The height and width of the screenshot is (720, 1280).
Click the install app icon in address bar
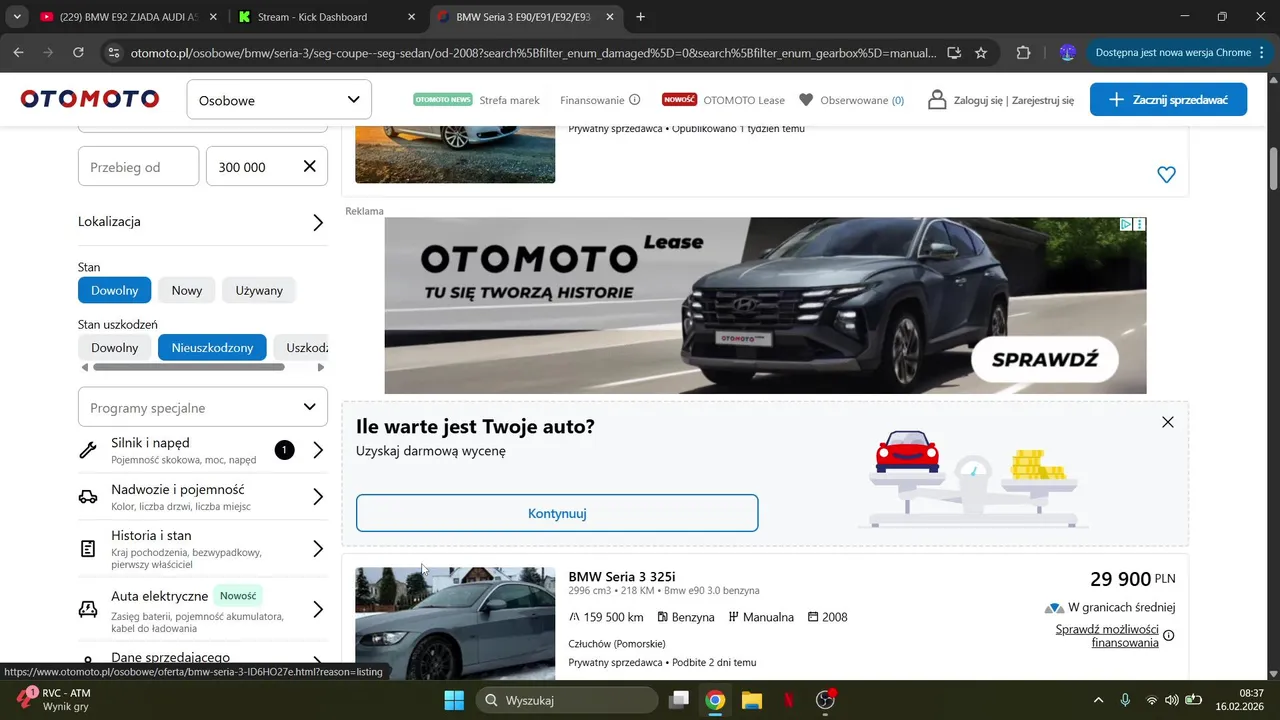pyautogui.click(x=954, y=53)
